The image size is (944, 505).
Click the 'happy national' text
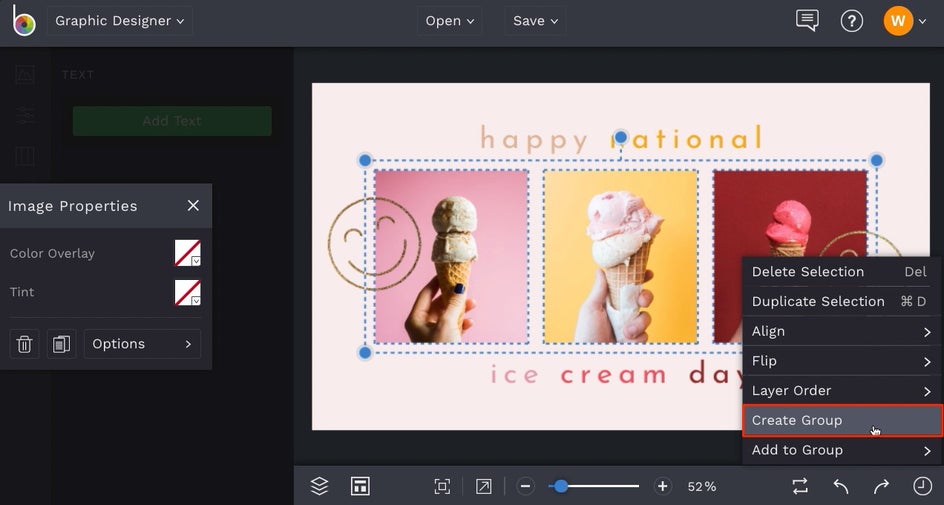[621, 138]
